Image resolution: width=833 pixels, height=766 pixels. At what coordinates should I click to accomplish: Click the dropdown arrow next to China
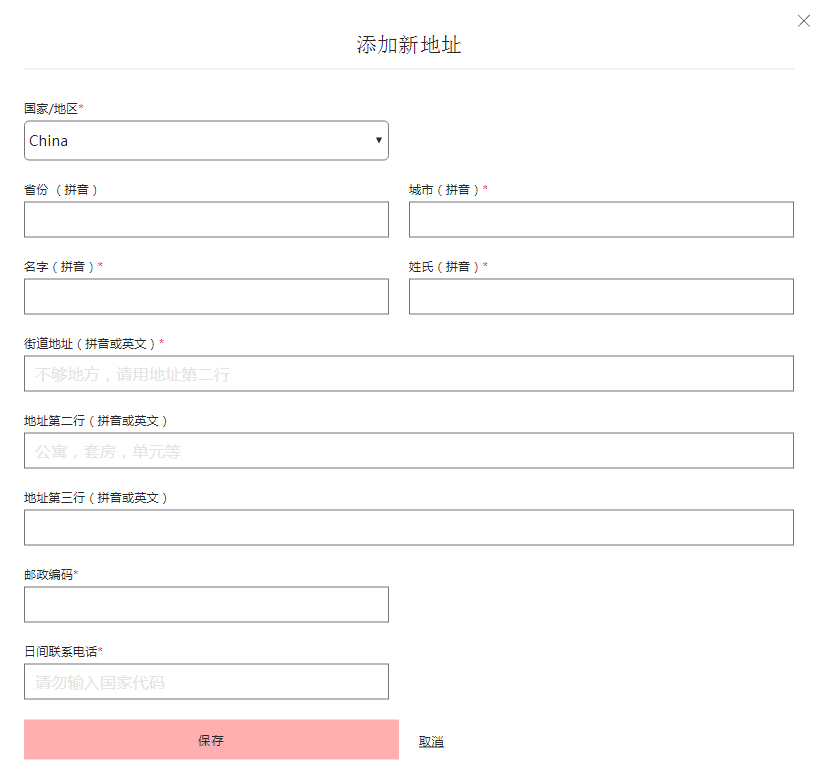[x=379, y=140]
